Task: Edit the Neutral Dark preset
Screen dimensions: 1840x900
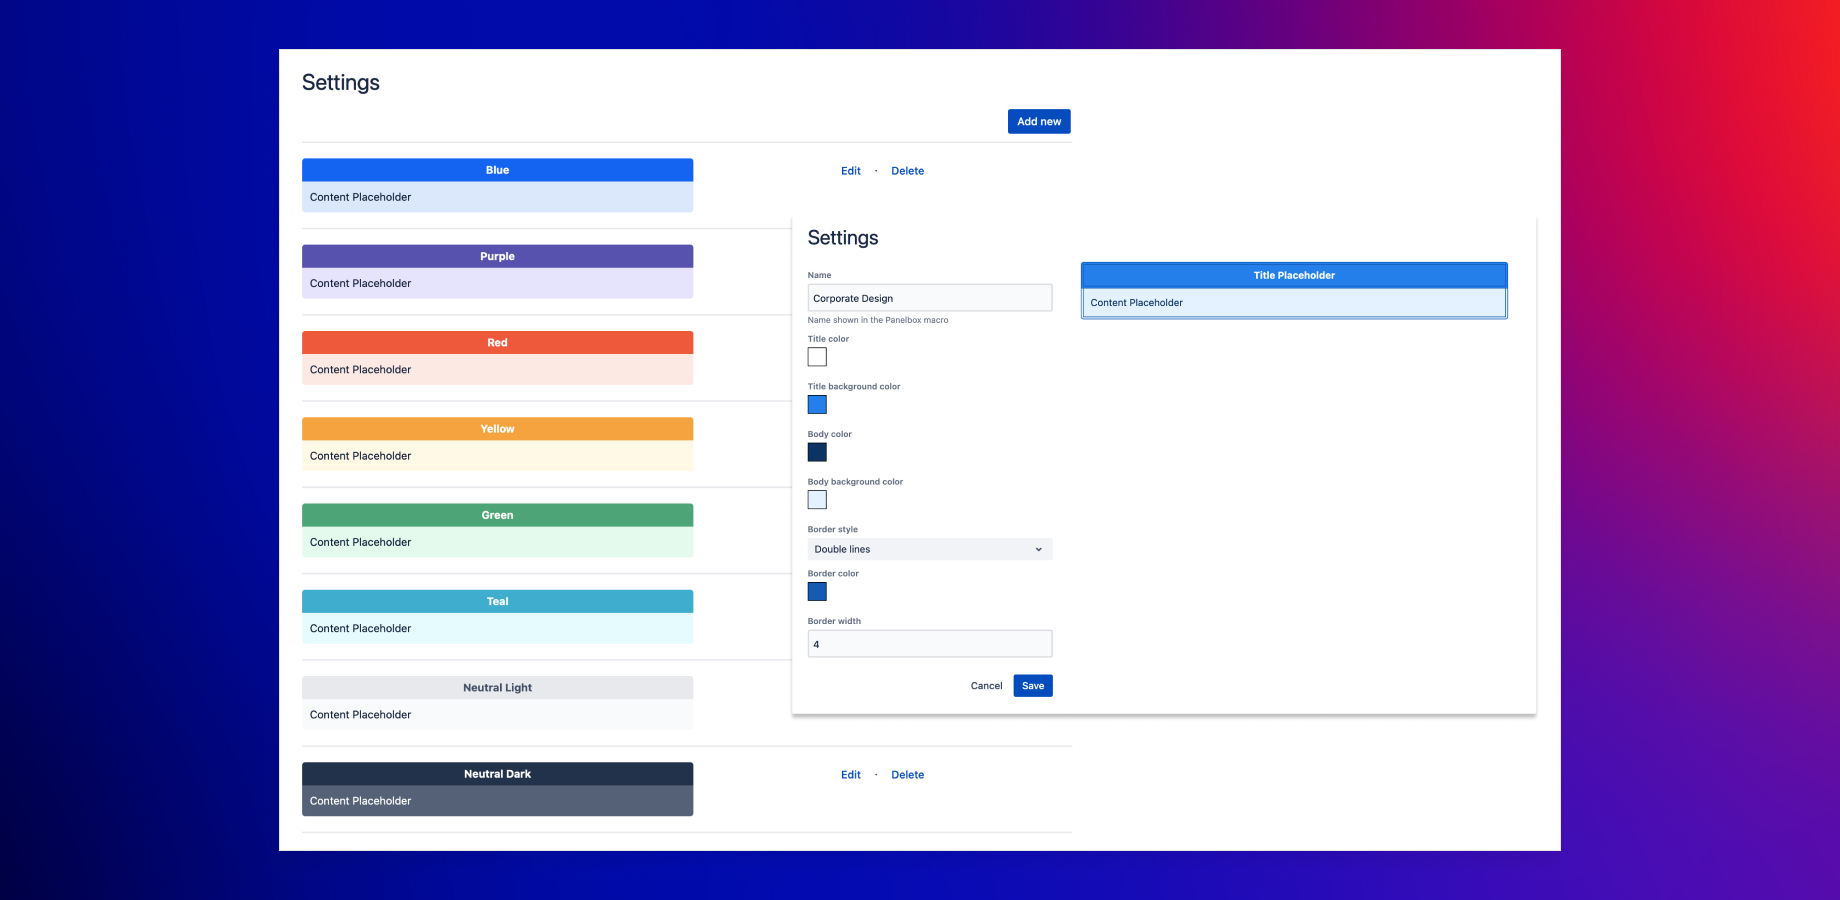Action: (x=850, y=774)
